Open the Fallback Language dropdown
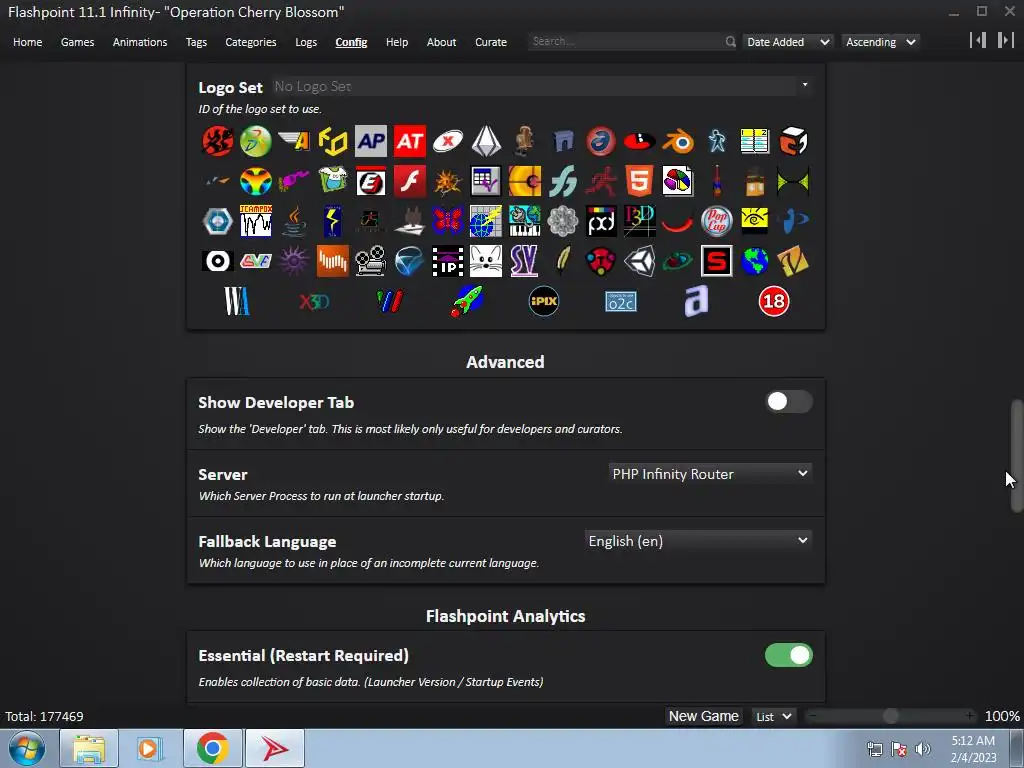 coord(698,541)
